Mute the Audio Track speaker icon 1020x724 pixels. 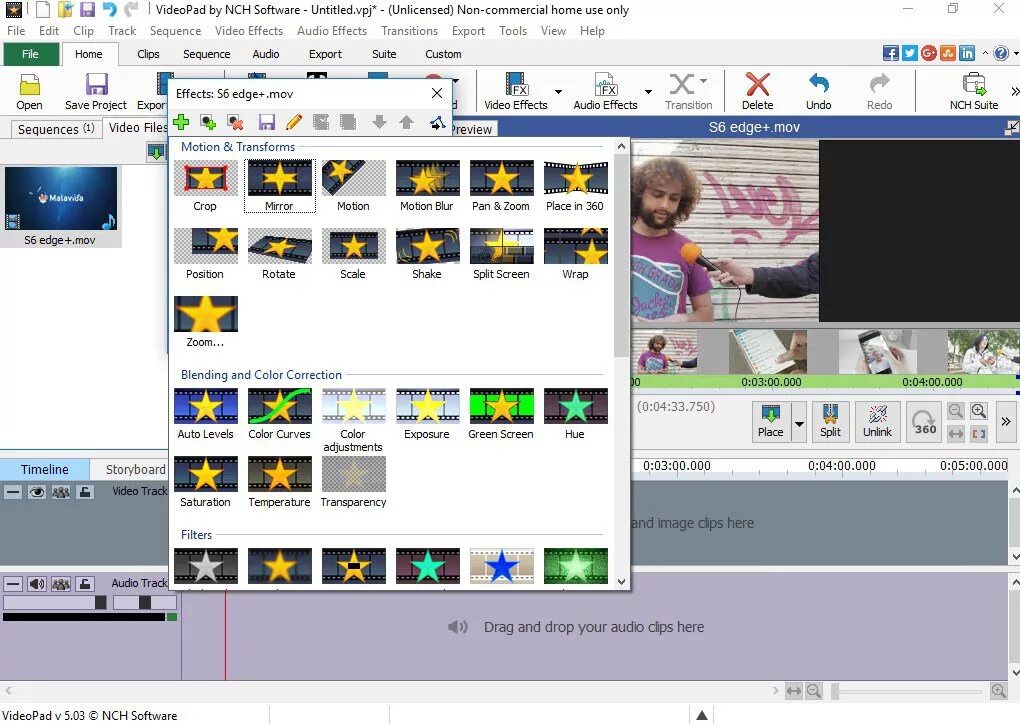pyautogui.click(x=36, y=583)
